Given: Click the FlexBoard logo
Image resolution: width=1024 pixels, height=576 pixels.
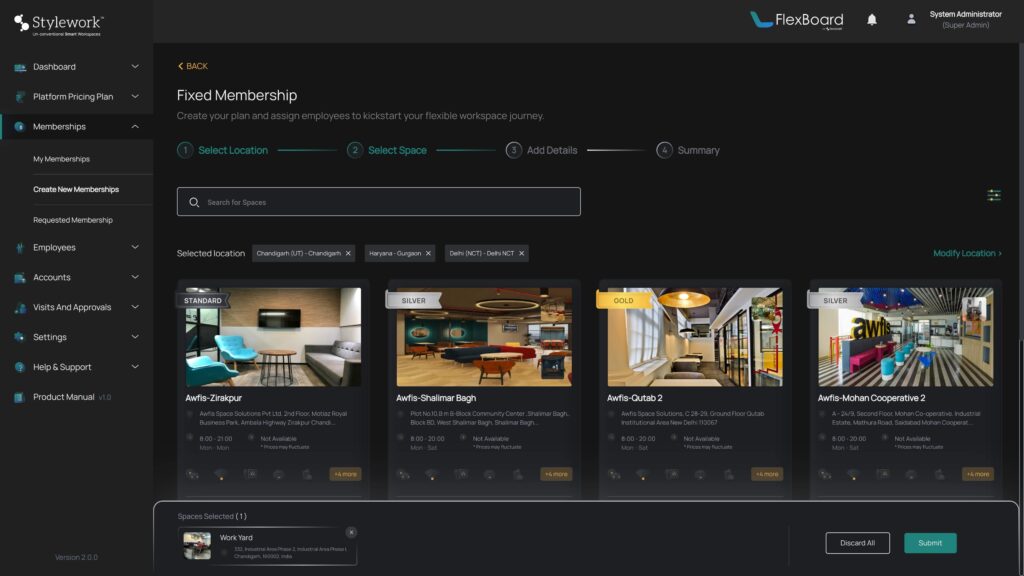Looking at the screenshot, I should coord(797,20).
